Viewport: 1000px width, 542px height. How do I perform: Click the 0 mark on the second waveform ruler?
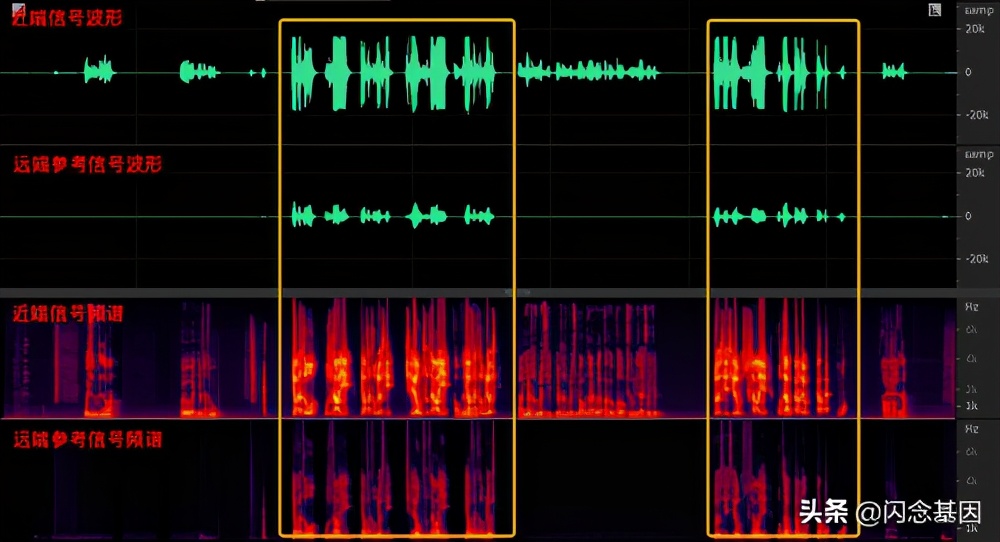(x=968, y=216)
